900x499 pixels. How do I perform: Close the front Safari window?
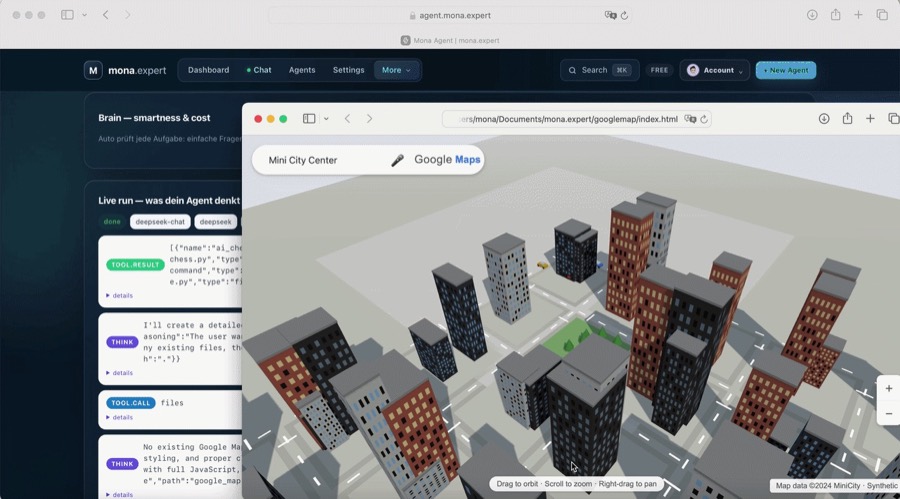258,119
